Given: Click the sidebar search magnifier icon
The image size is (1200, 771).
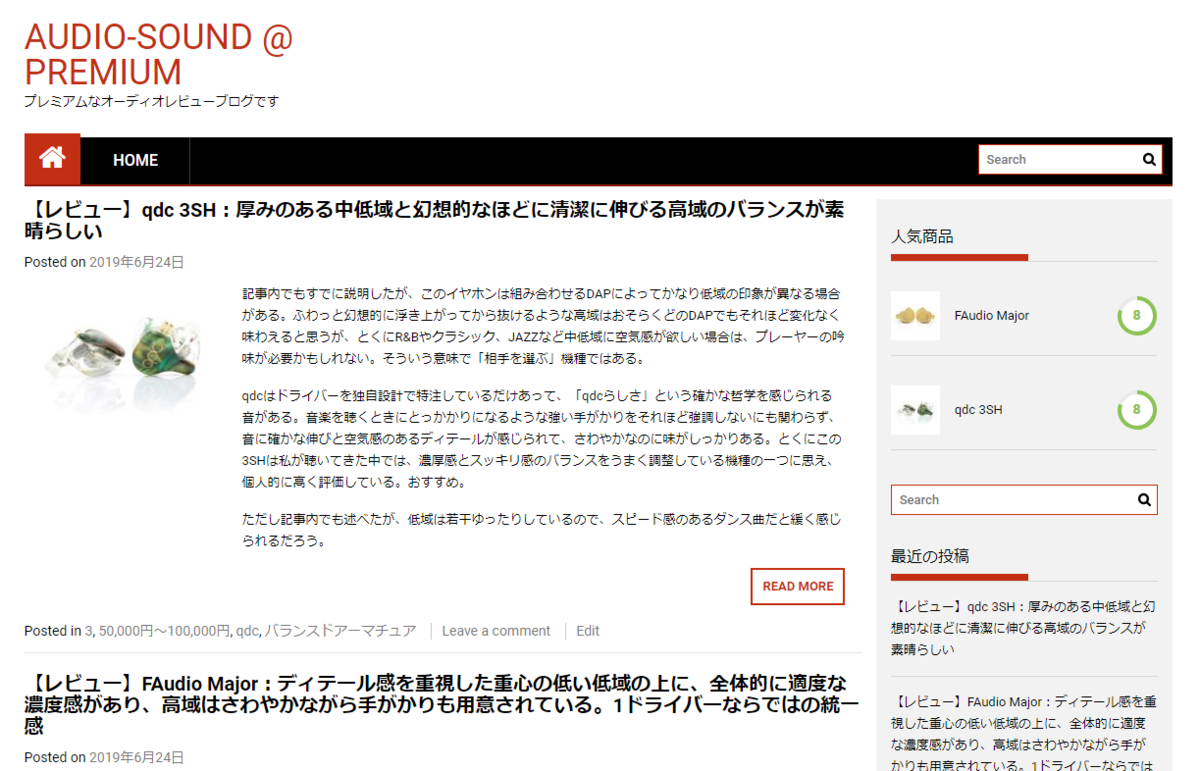Looking at the screenshot, I should [1144, 500].
